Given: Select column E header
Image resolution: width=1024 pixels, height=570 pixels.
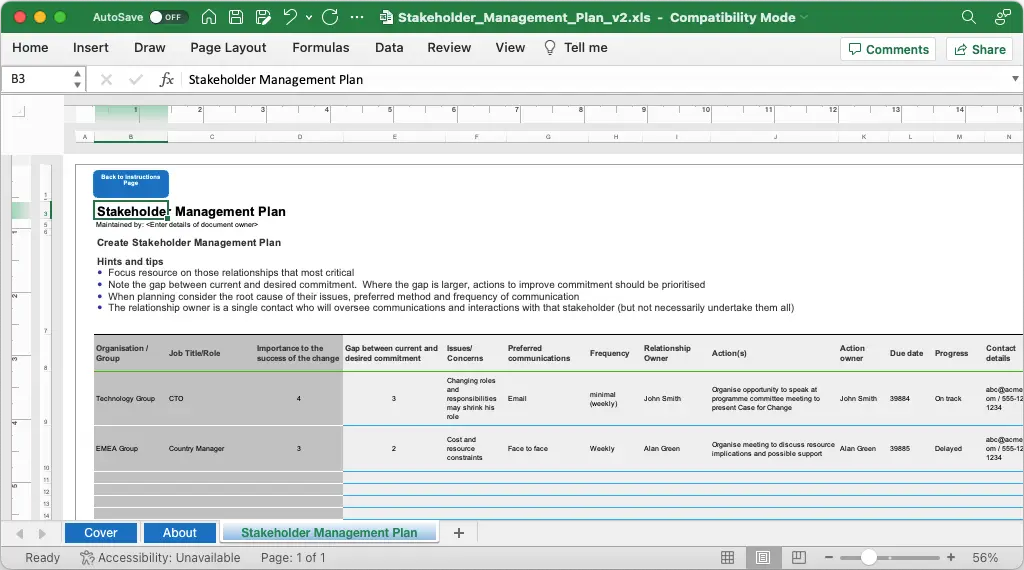Looking at the screenshot, I should [394, 137].
